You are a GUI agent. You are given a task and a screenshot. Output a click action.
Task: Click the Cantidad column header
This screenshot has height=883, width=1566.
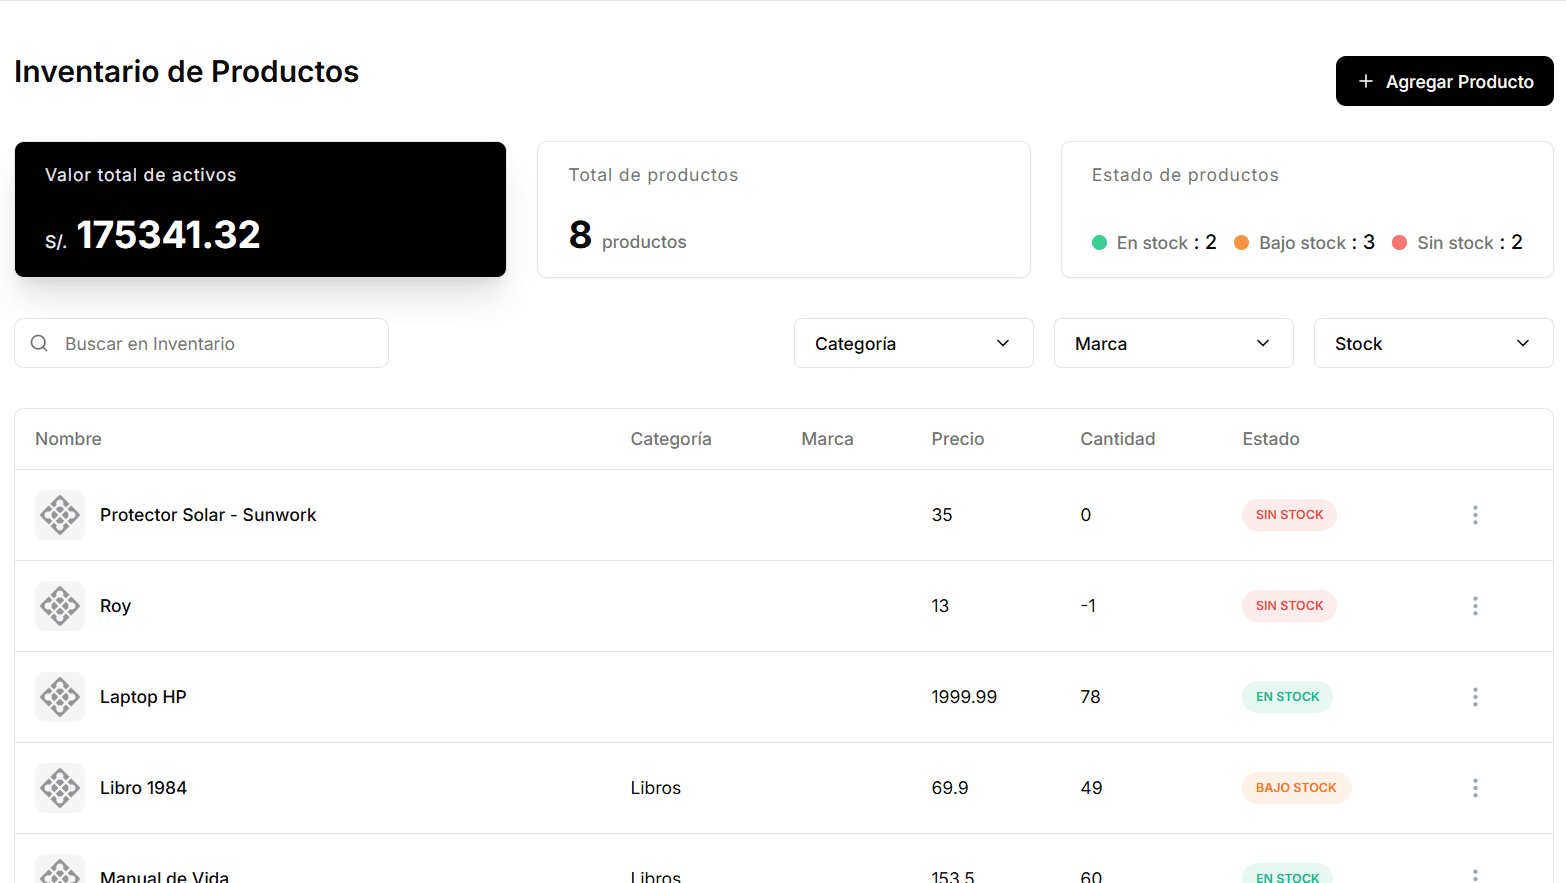coord(1117,439)
